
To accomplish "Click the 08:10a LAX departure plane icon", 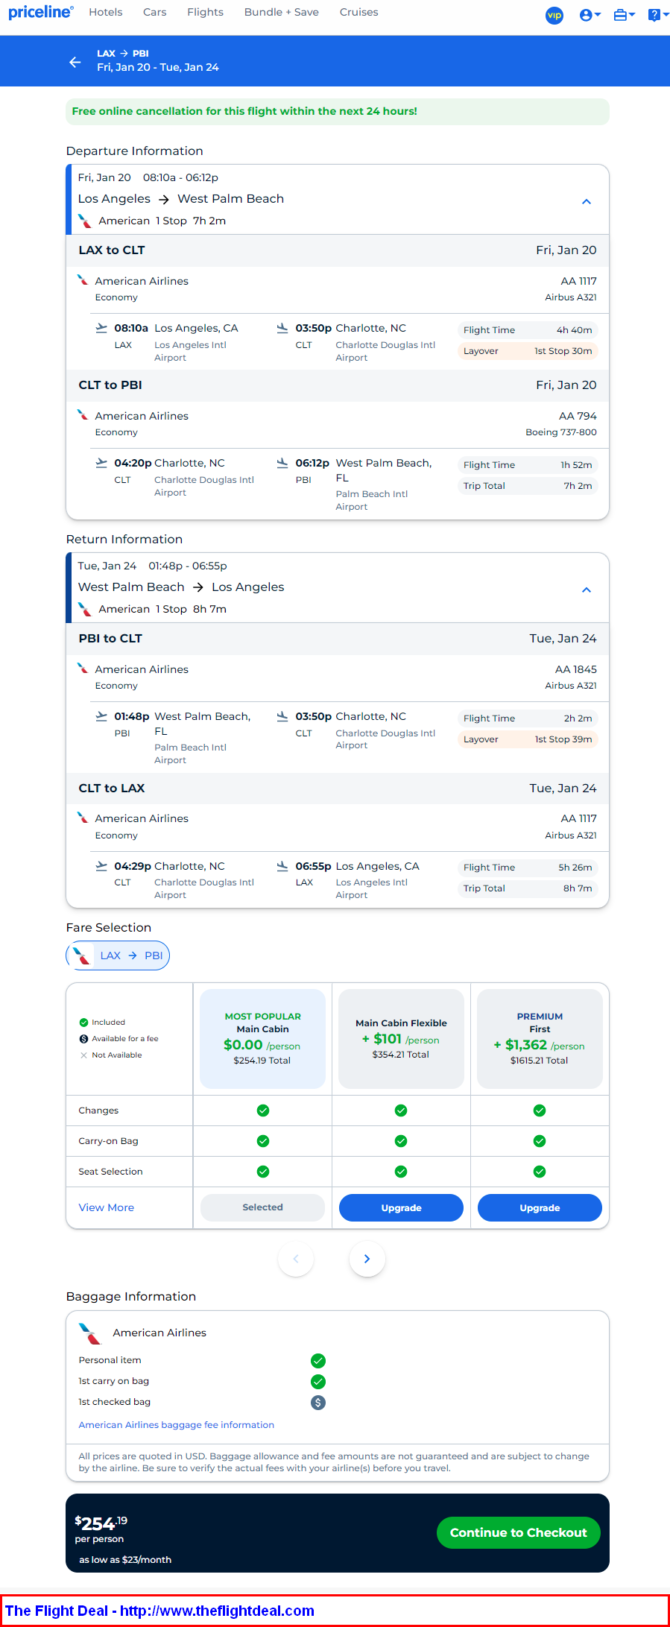I will click(101, 328).
